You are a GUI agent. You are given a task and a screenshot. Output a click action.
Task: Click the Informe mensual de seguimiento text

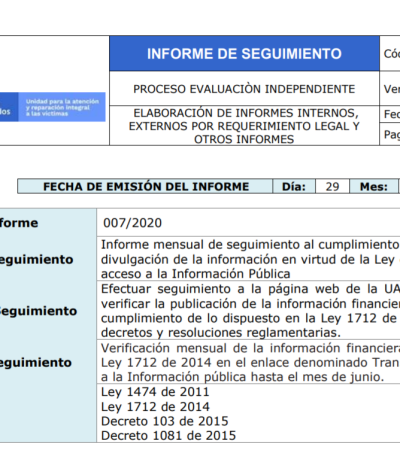pyautogui.click(x=250, y=245)
